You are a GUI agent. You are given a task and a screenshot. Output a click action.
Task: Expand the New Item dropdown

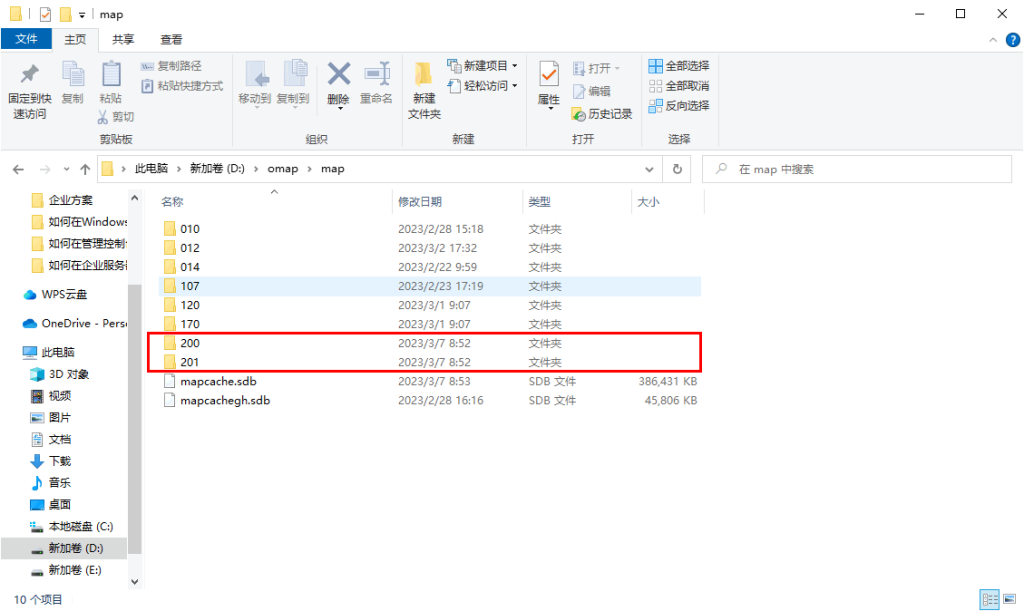[x=483, y=66]
